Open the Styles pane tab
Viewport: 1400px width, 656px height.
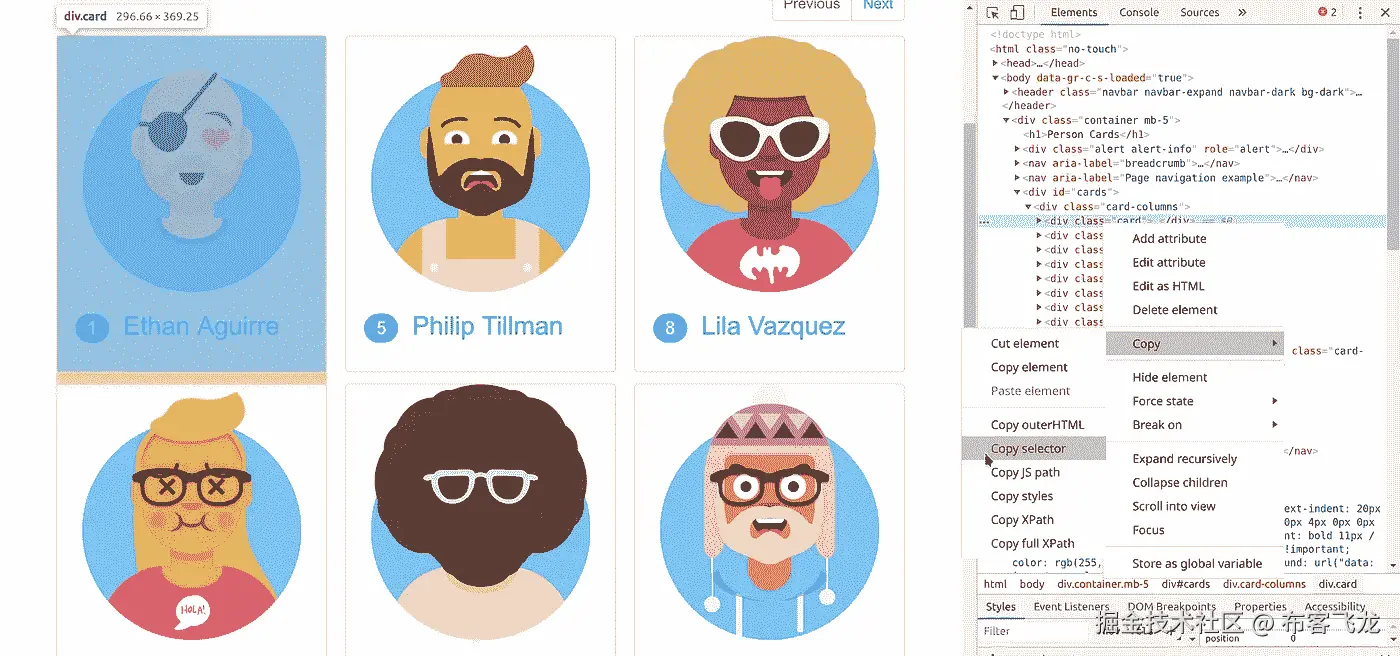(1000, 607)
